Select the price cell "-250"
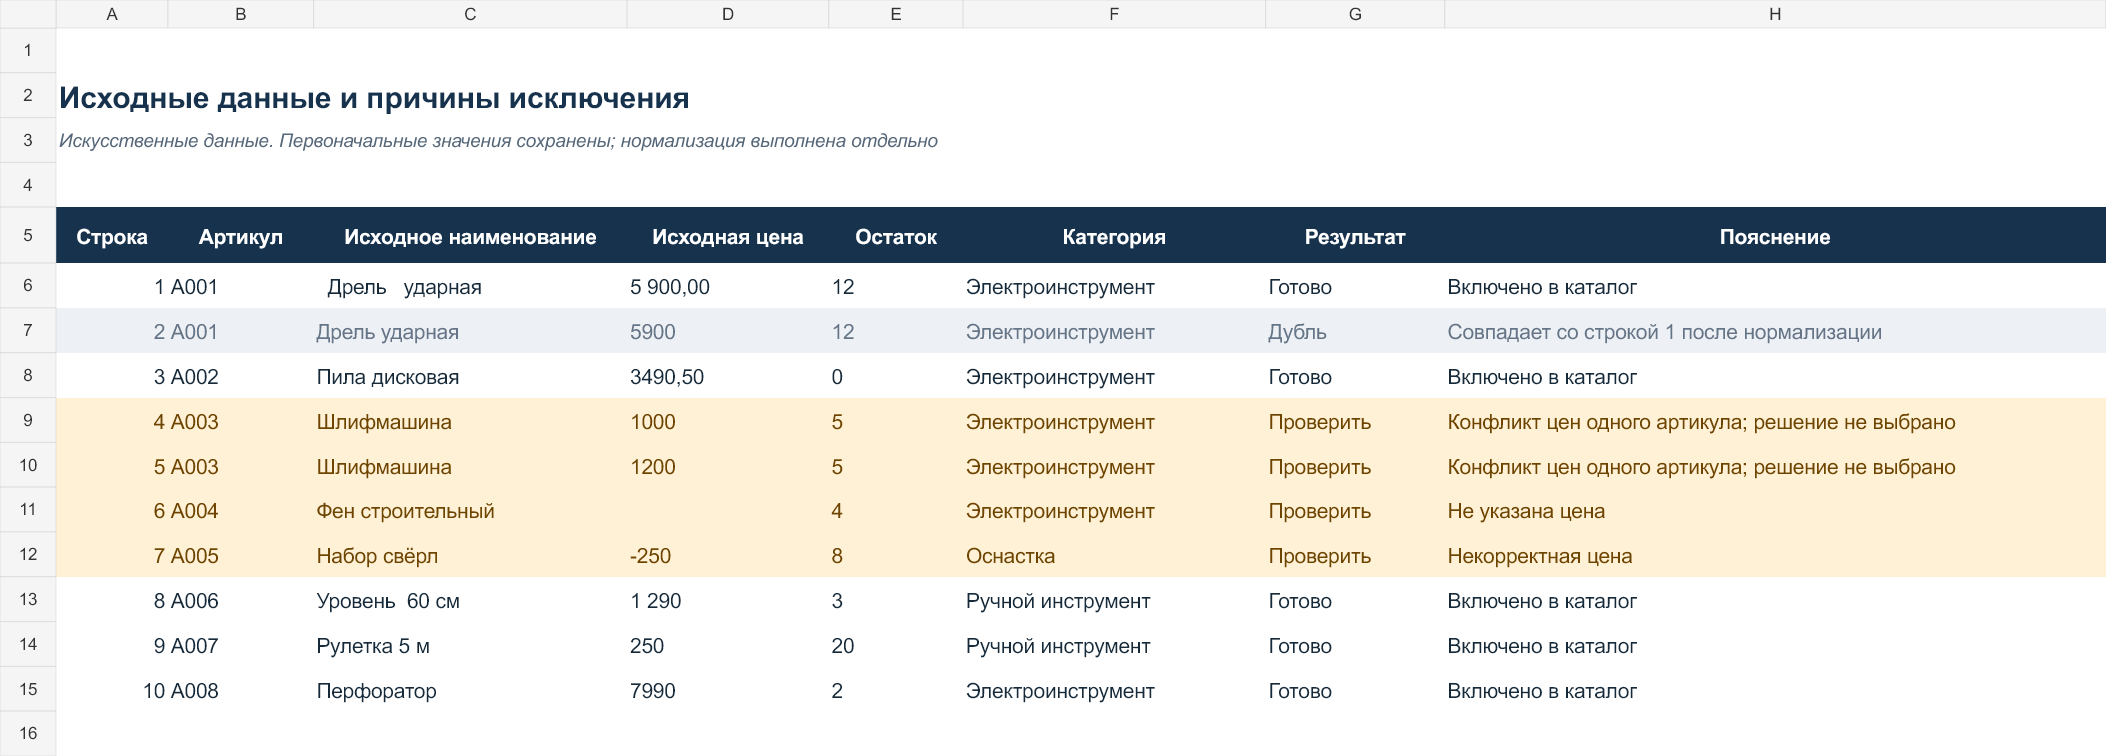The height and width of the screenshot is (756, 2106). coord(728,556)
